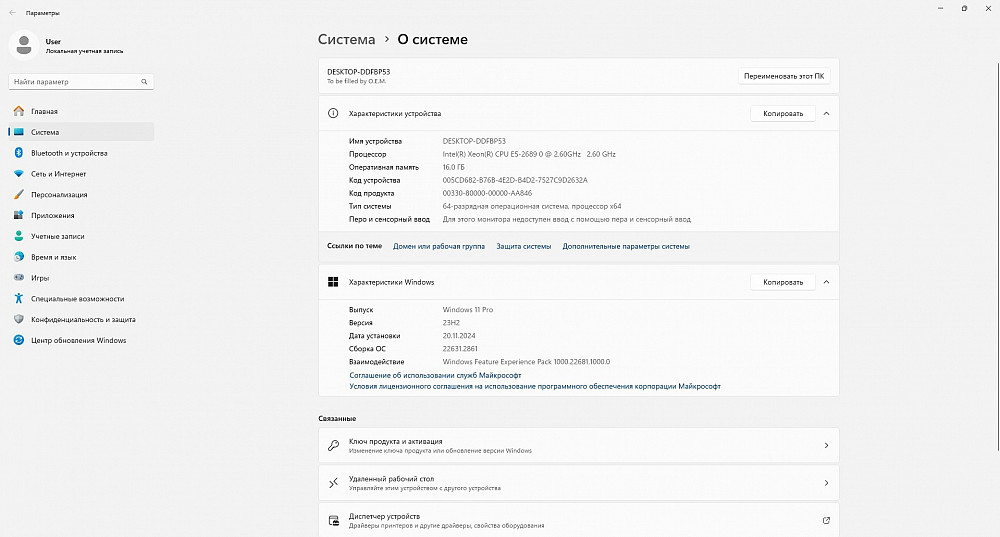Click the Время и язык globe icon
Screen dimensions: 1000x537
point(18,257)
